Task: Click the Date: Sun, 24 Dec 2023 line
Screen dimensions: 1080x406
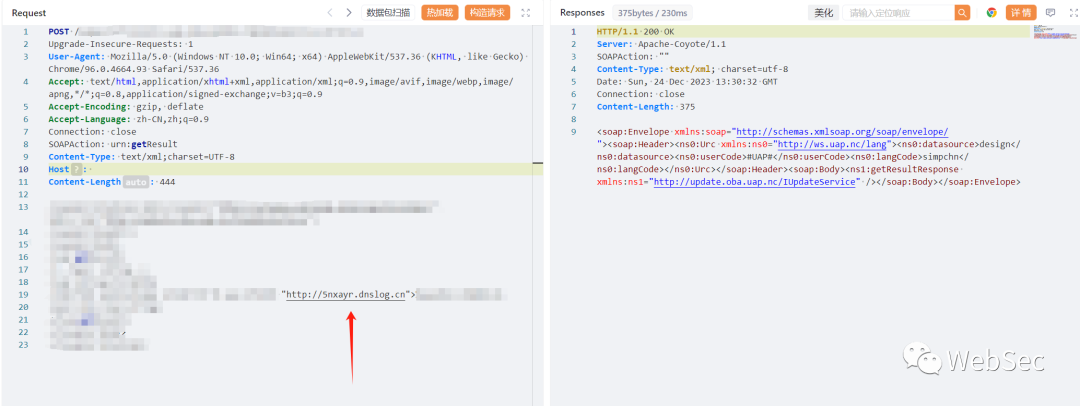Action: [687, 81]
